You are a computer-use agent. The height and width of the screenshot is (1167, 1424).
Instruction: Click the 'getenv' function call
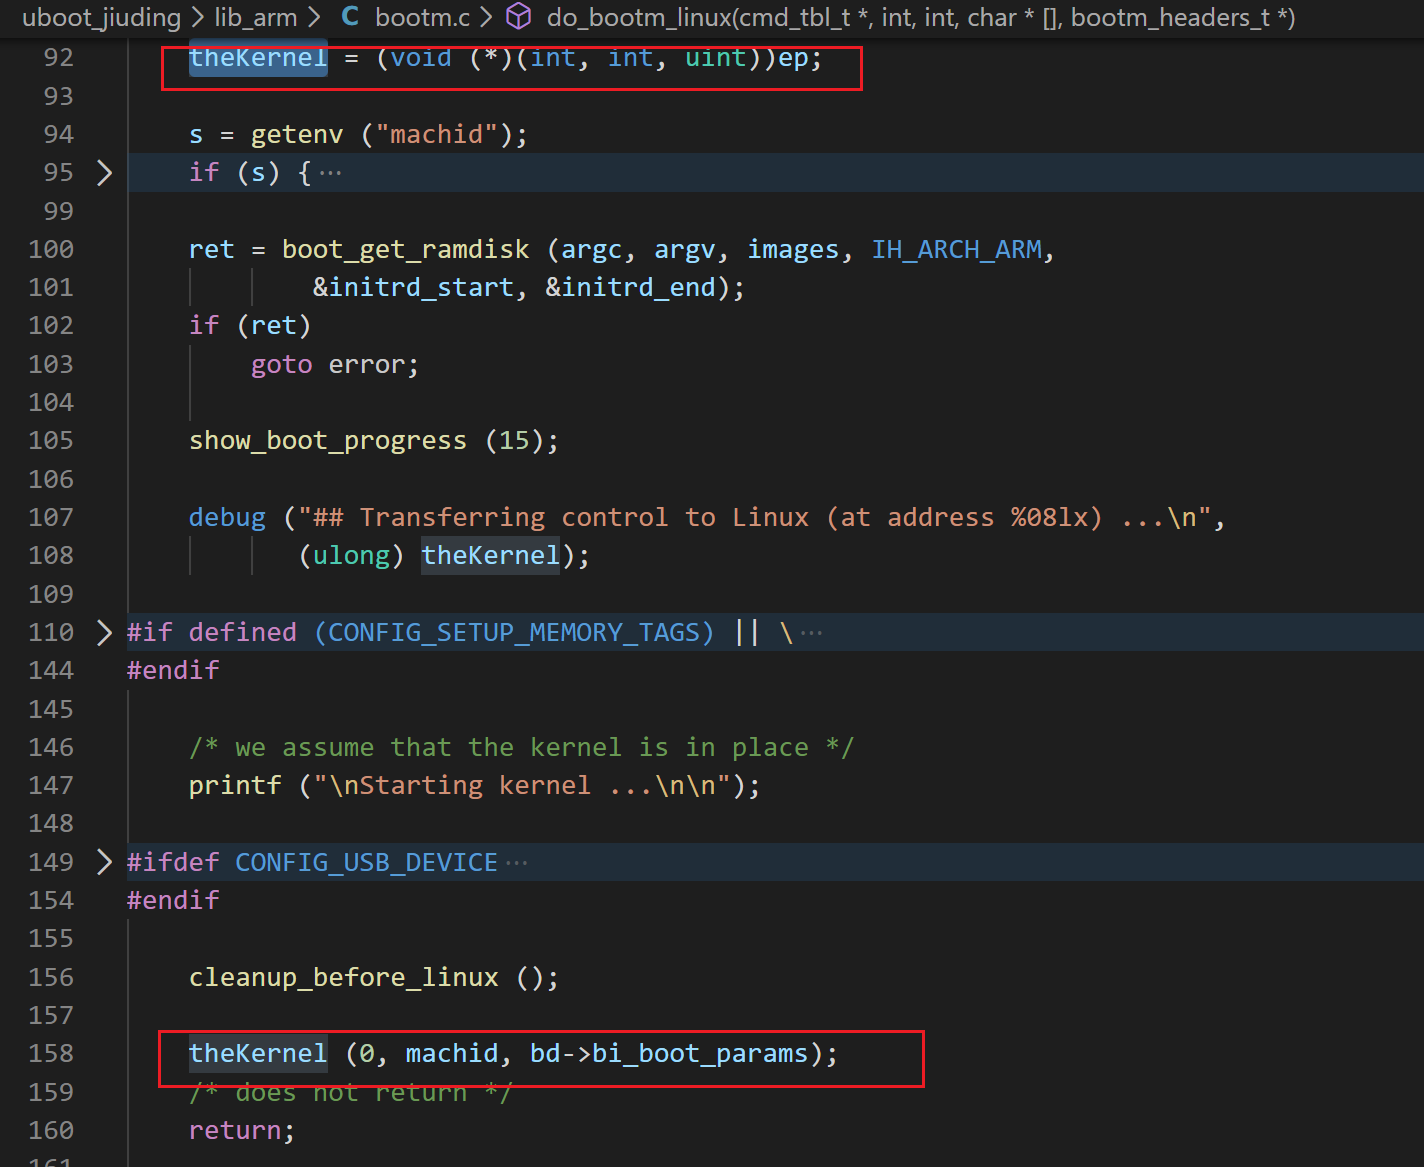tap(297, 134)
